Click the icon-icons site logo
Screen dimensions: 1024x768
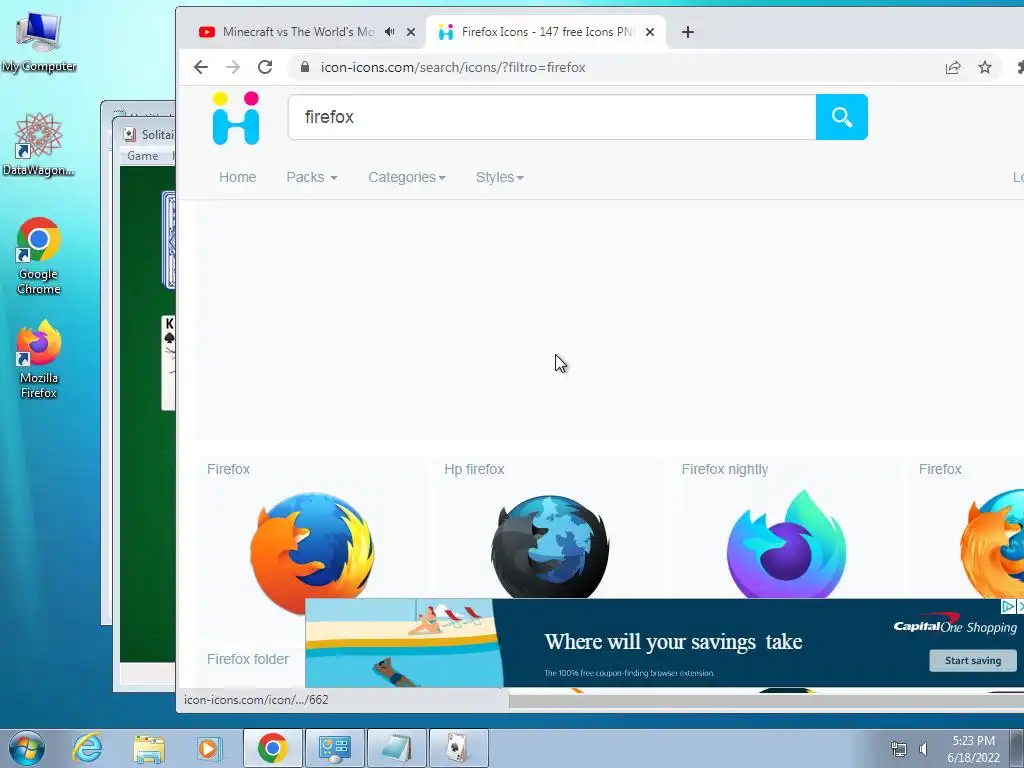(236, 118)
